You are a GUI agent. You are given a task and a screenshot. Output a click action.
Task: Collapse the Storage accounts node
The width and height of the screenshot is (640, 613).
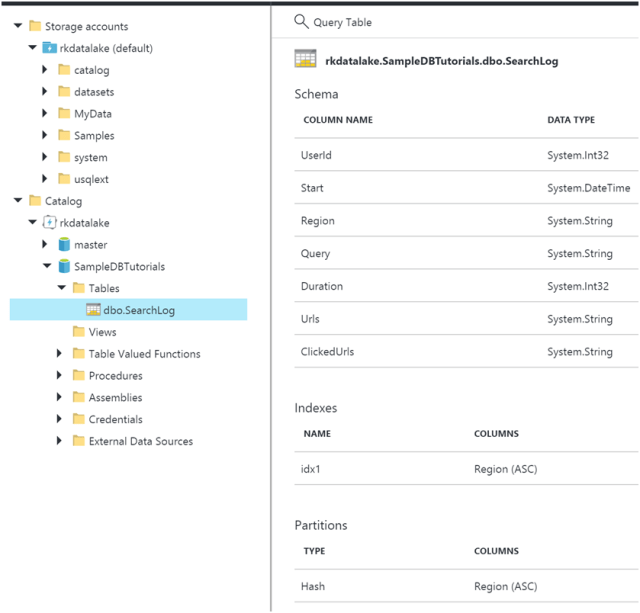pos(18,26)
